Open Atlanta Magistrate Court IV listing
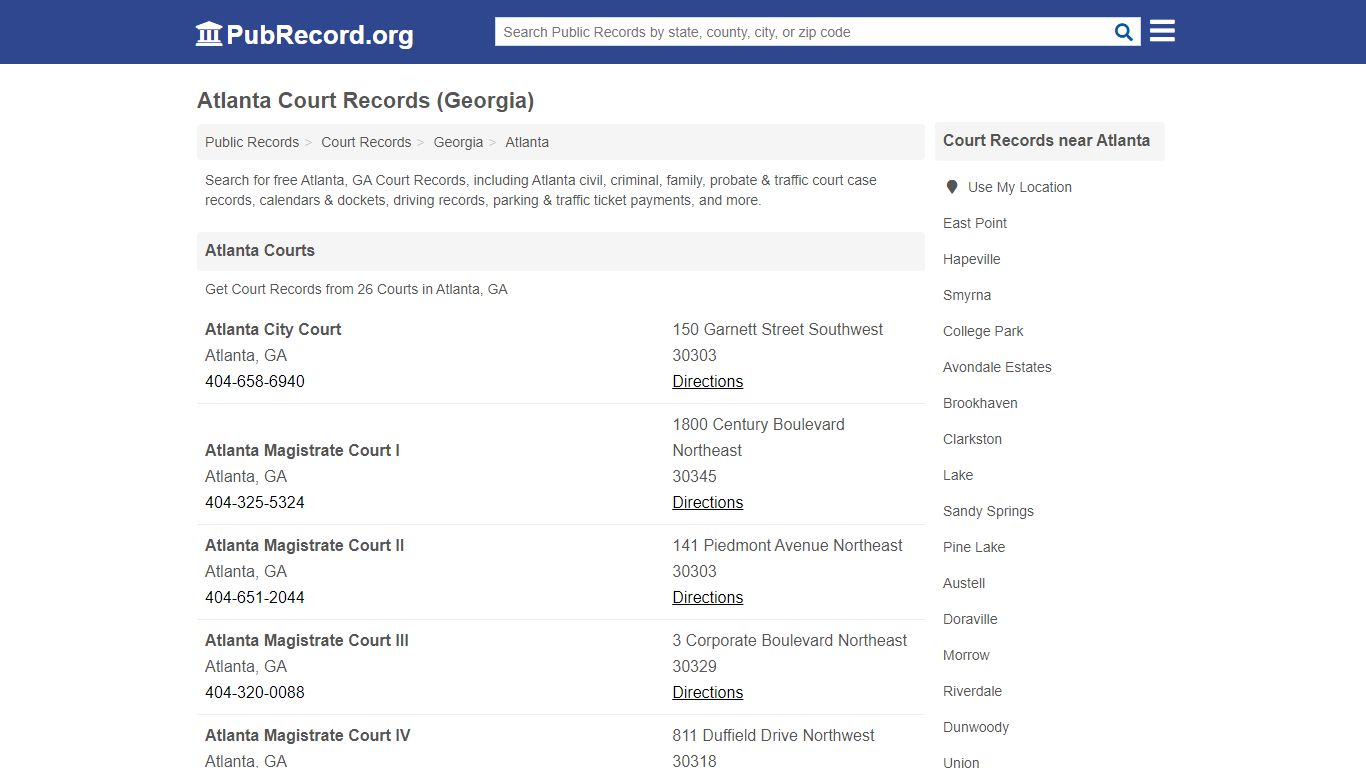 (308, 735)
